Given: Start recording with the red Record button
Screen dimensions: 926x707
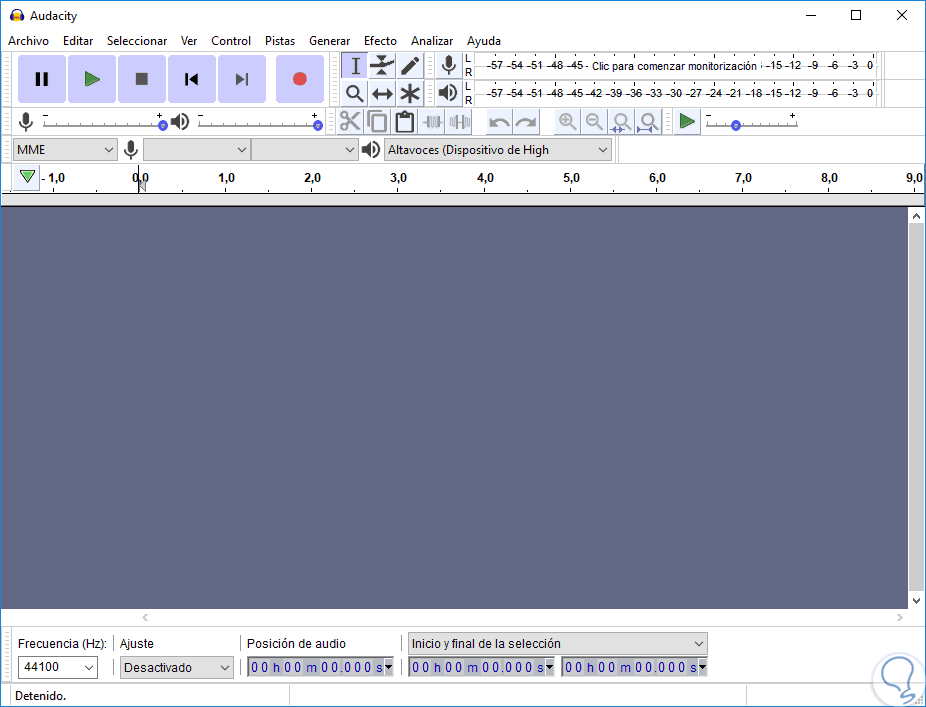Looking at the screenshot, I should tap(300, 79).
